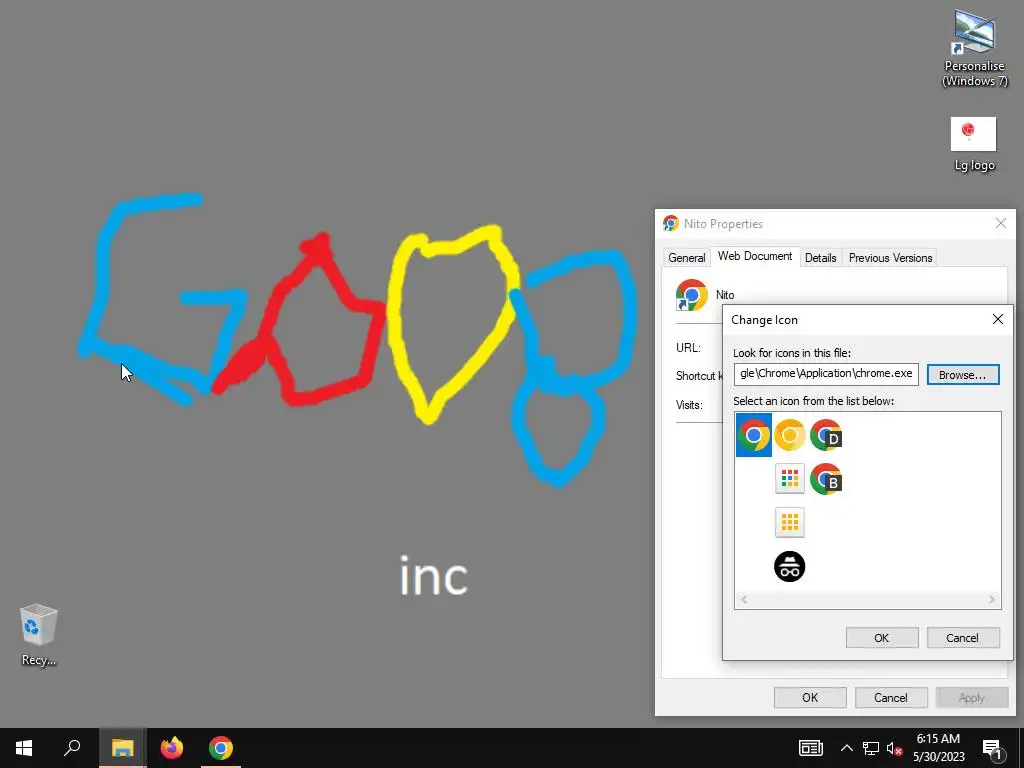This screenshot has width=1024, height=768.
Task: Click OK in Nito Properties window
Action: pos(810,697)
